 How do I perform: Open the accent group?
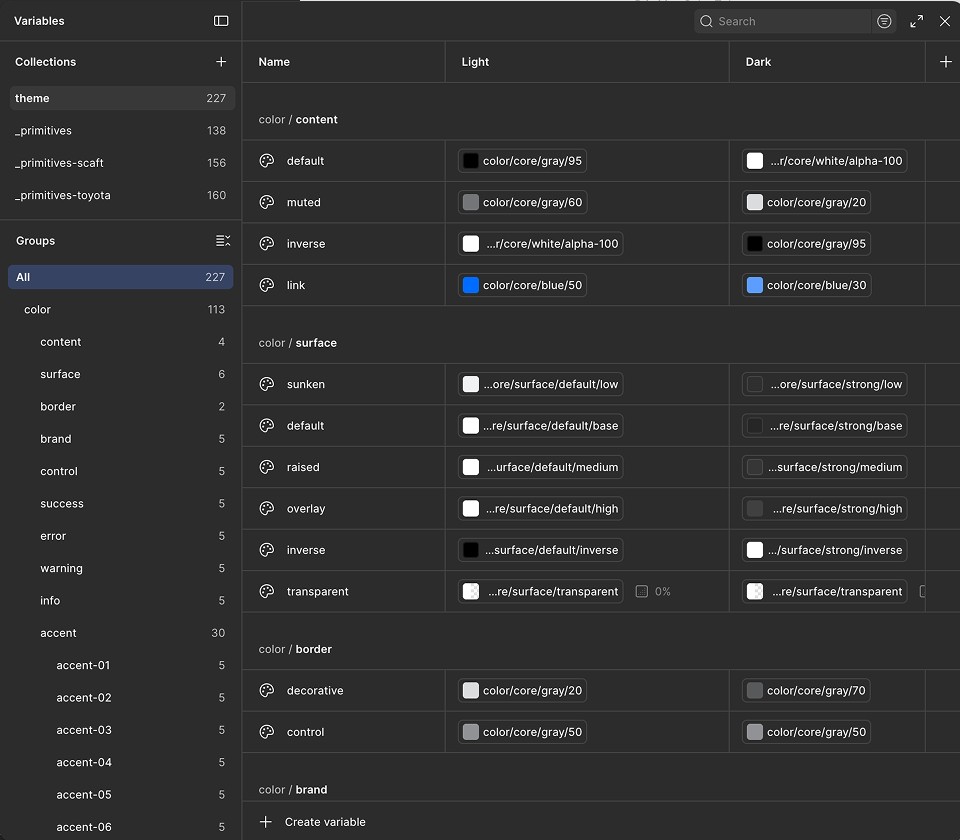tap(121, 633)
